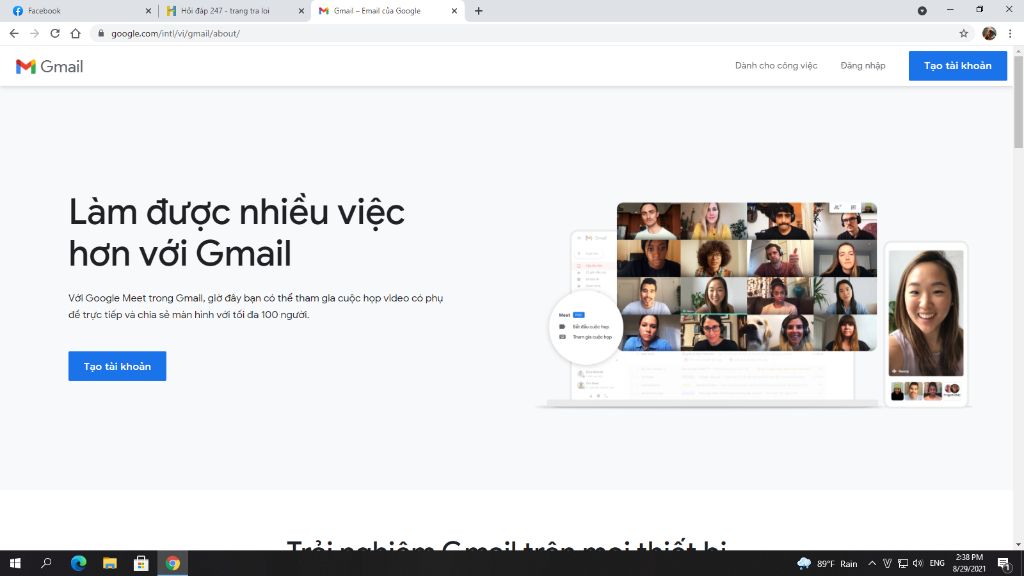Switch to Hỏi đáp 247 tab

233,10
